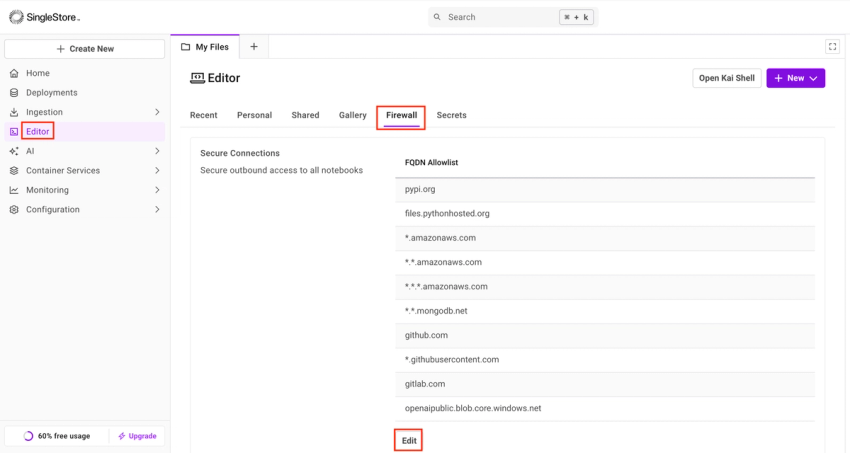Click the Create New button

pyautogui.click(x=85, y=49)
